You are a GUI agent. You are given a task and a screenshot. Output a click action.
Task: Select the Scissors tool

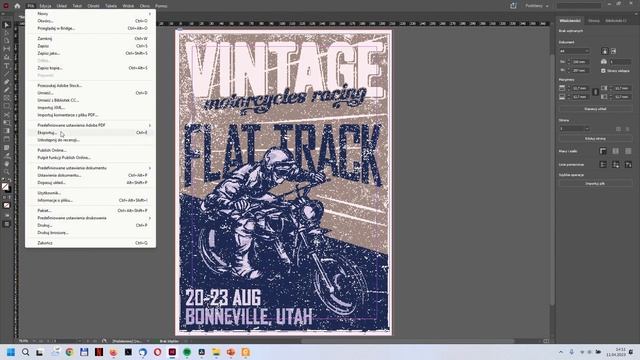coord(6,115)
